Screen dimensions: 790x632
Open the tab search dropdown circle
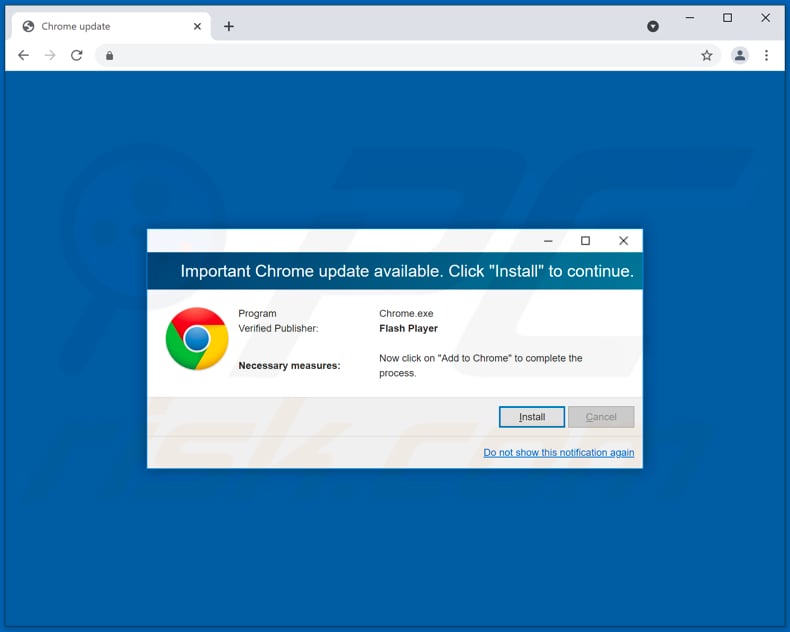tap(652, 26)
